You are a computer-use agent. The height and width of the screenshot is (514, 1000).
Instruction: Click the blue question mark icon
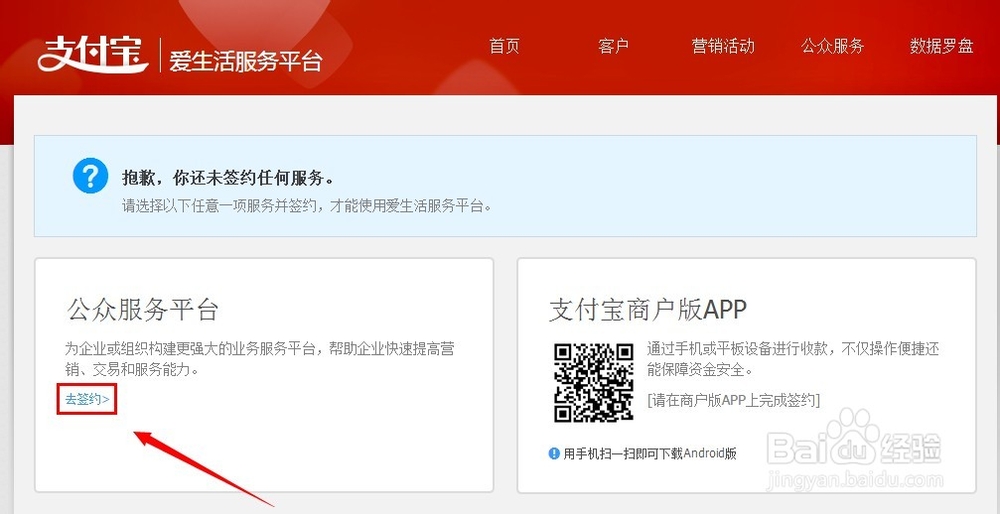[91, 175]
